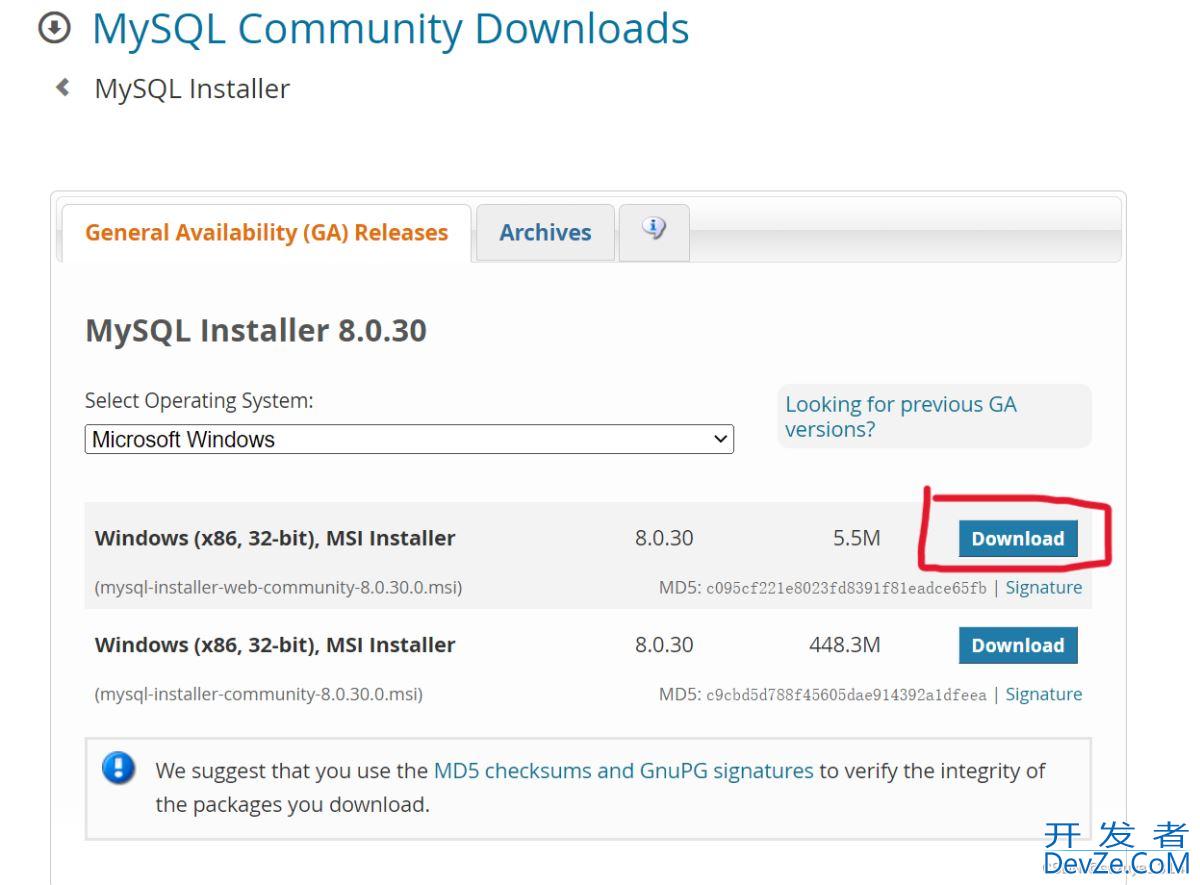Click the download circle icon beside page title
The height and width of the screenshot is (885, 1200).
(x=55, y=29)
